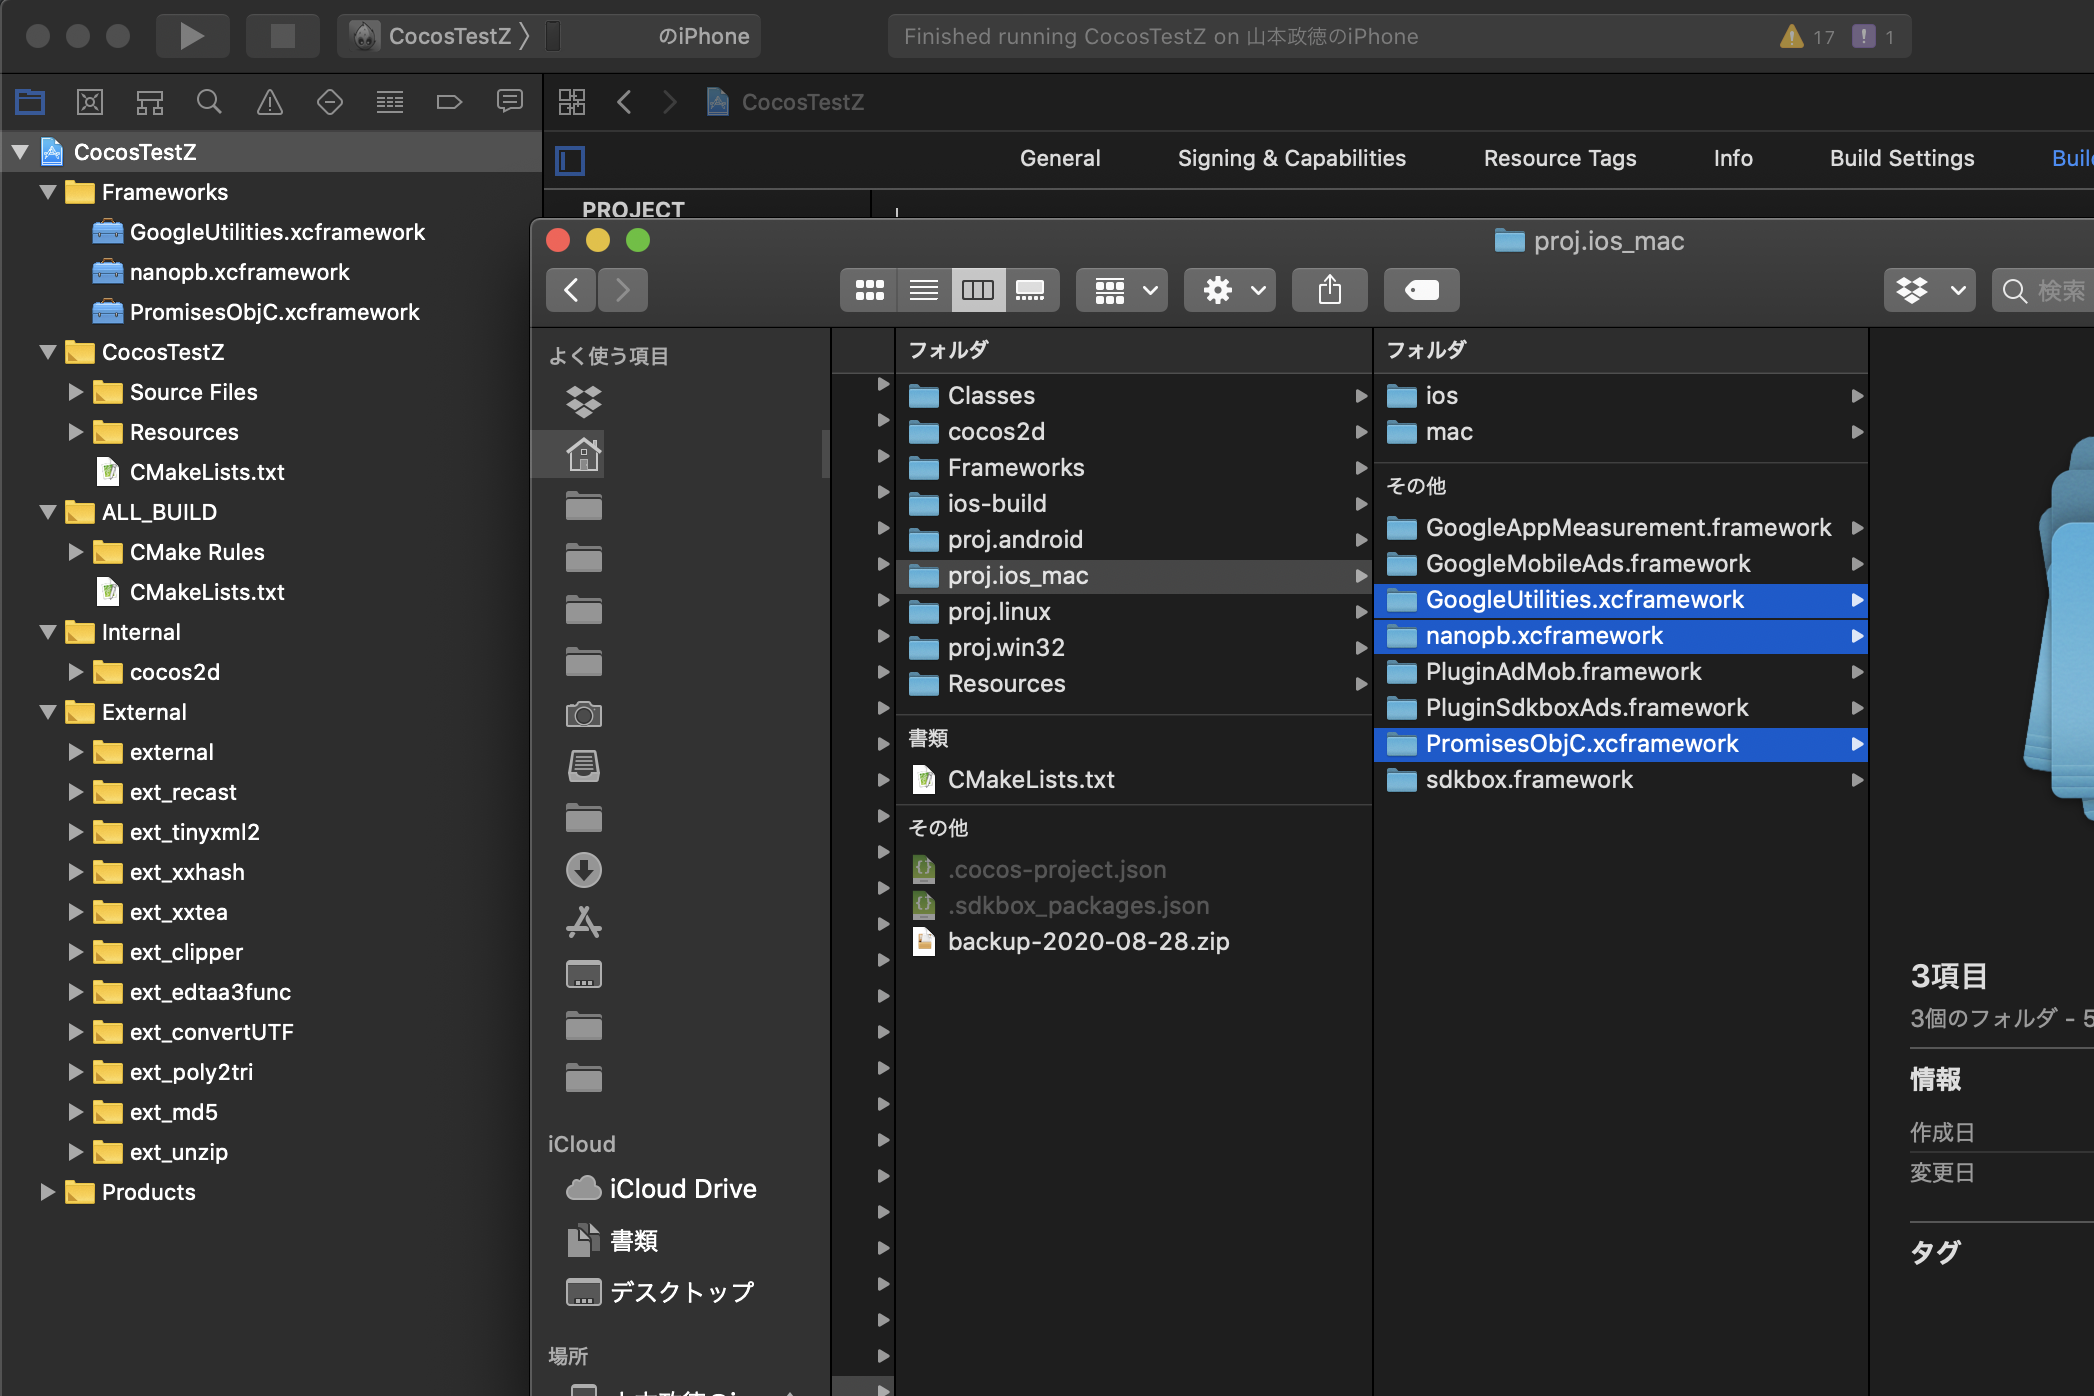The width and height of the screenshot is (2094, 1396).
Task: Toggle the project targets list sidebar
Action: click(570, 160)
